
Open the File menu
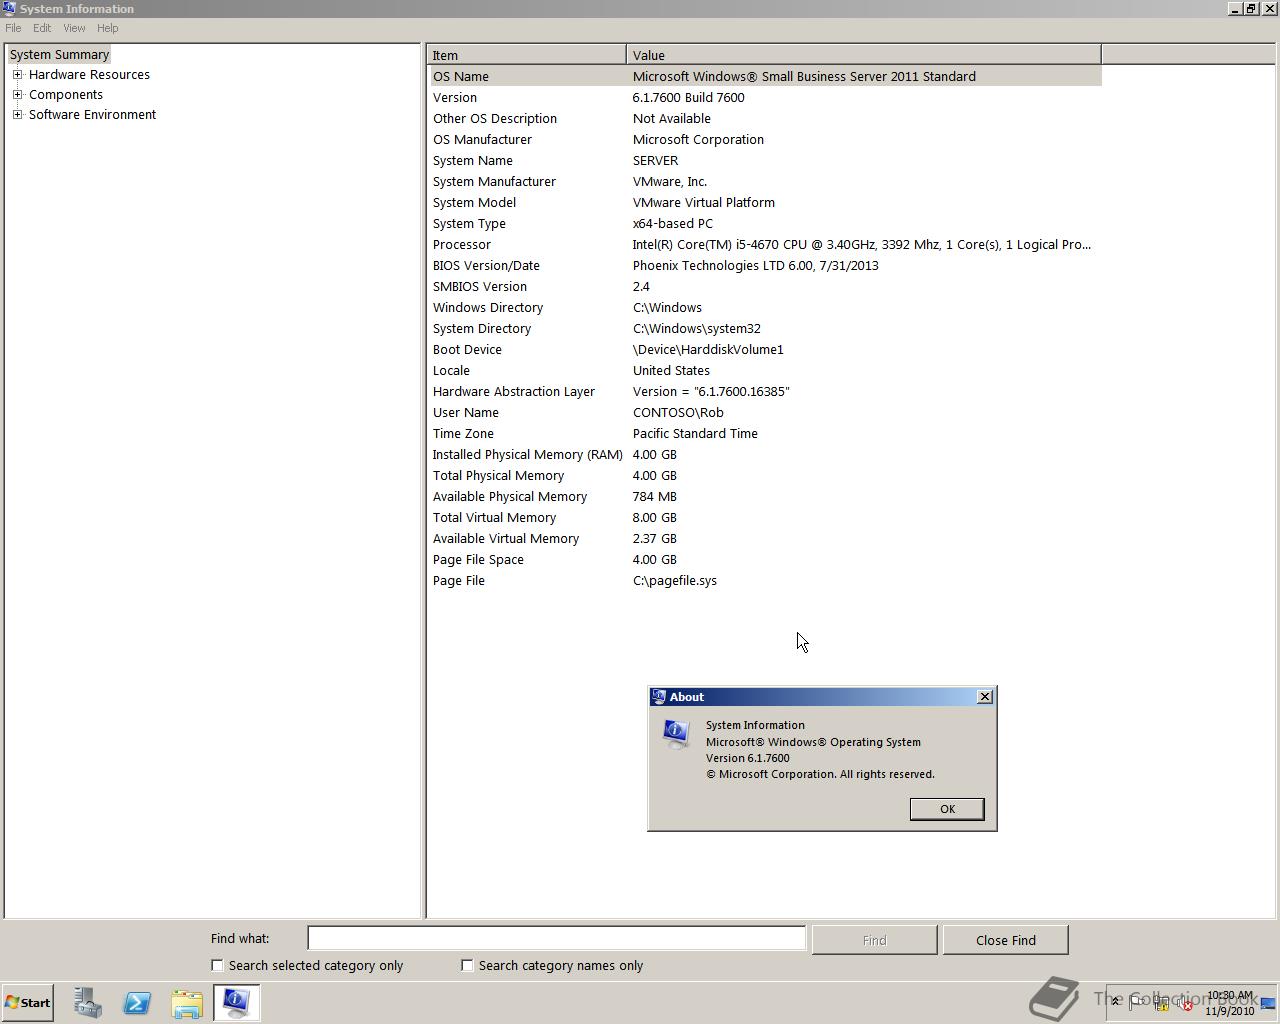coord(13,28)
